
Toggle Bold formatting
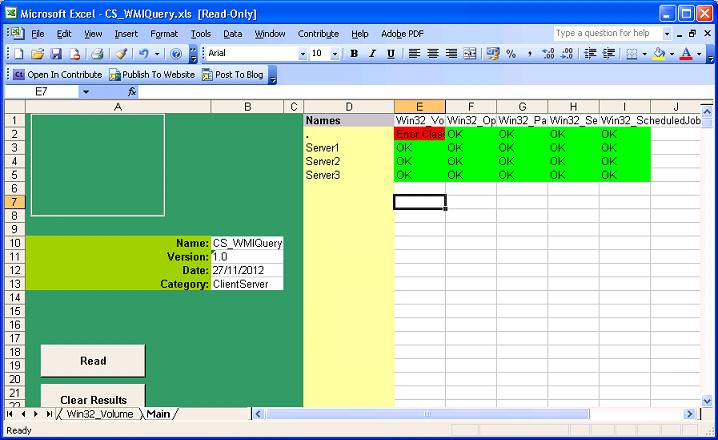[354, 54]
